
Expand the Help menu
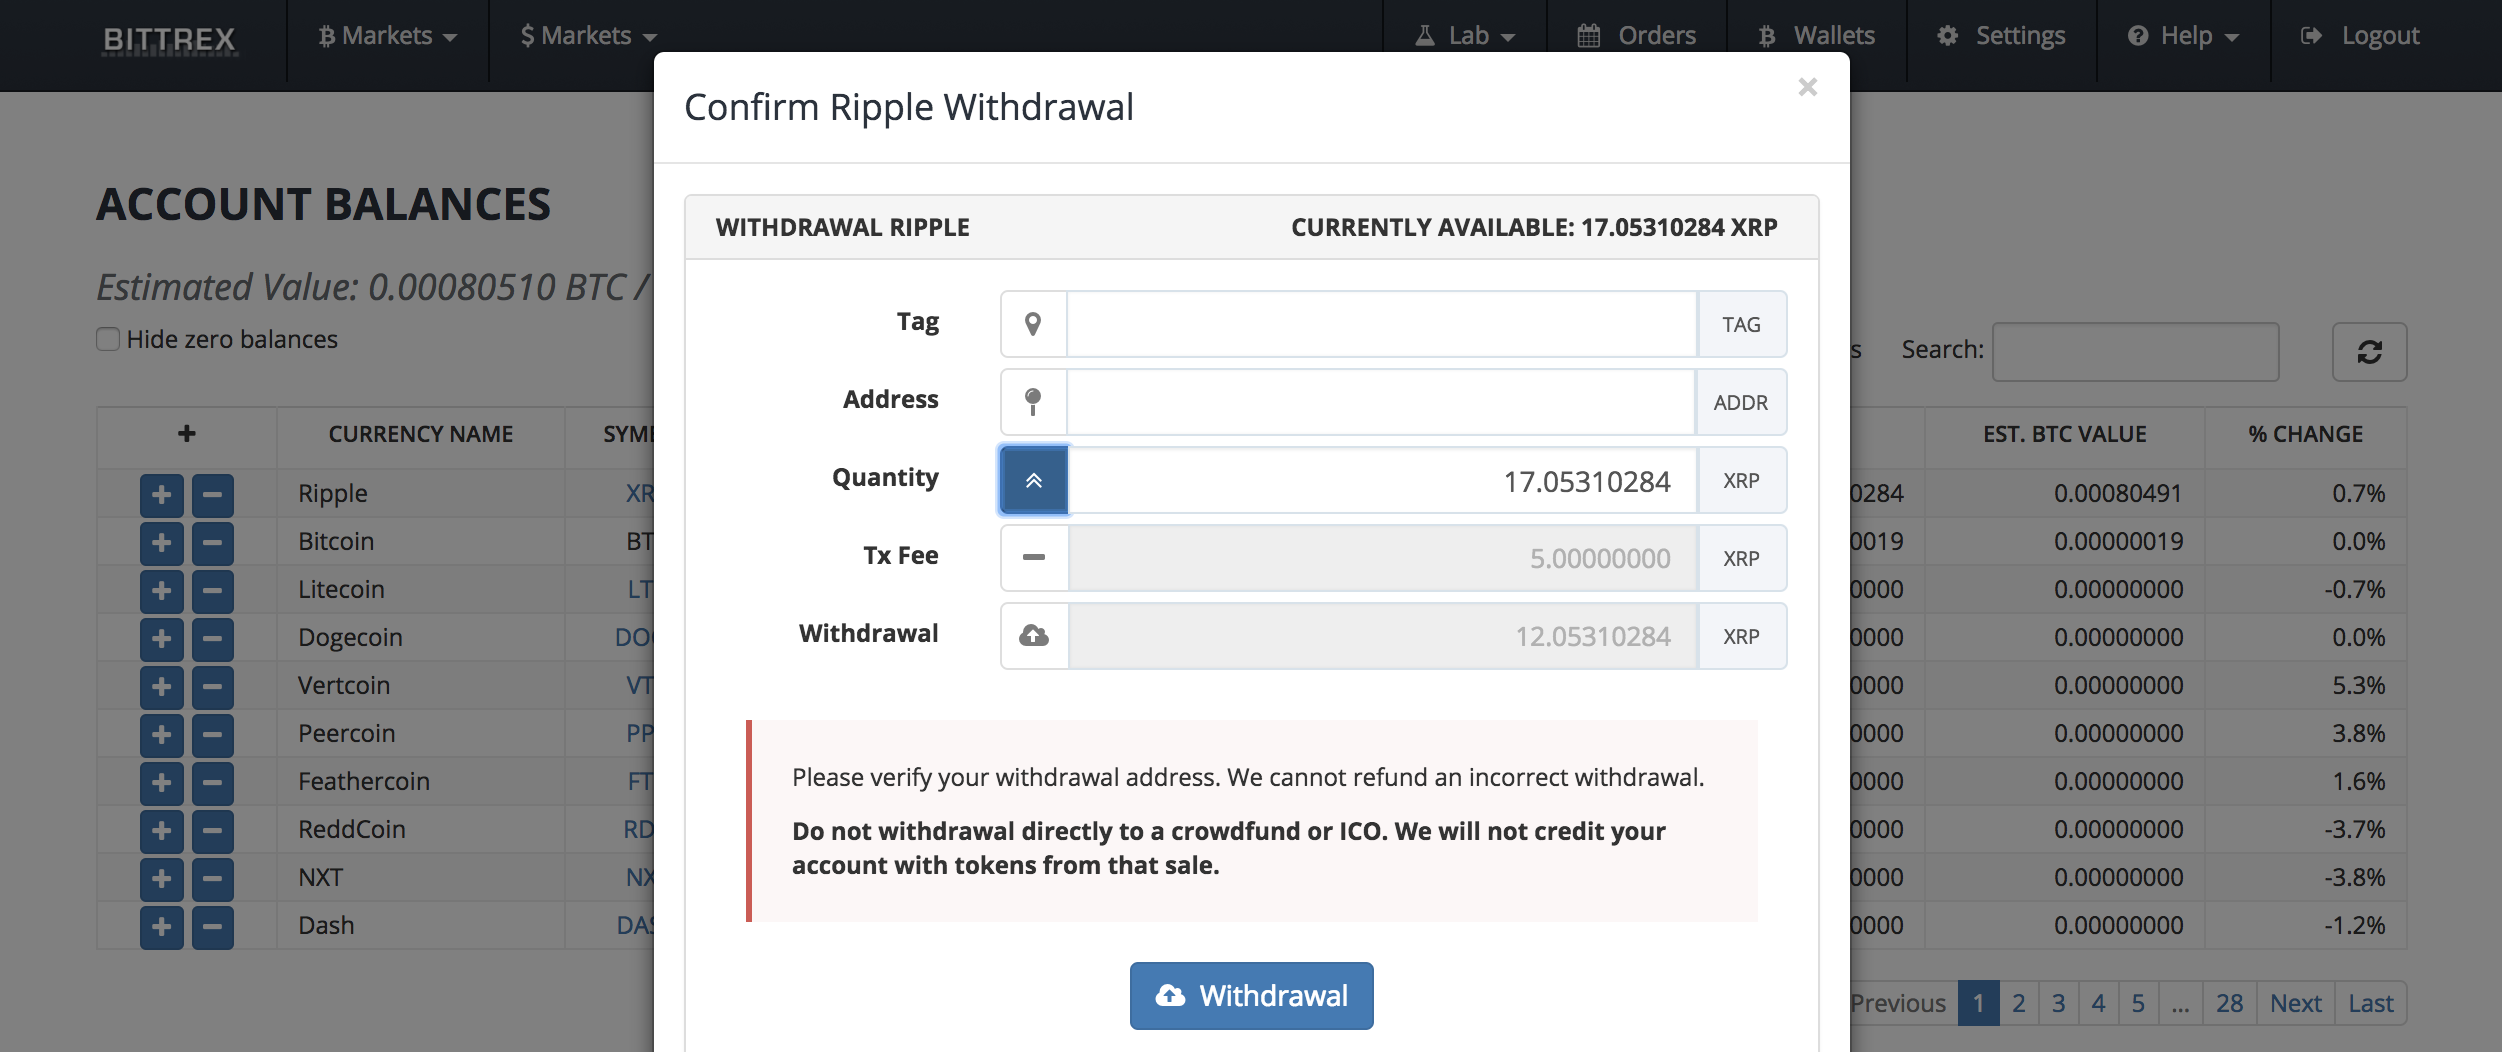click(2183, 36)
